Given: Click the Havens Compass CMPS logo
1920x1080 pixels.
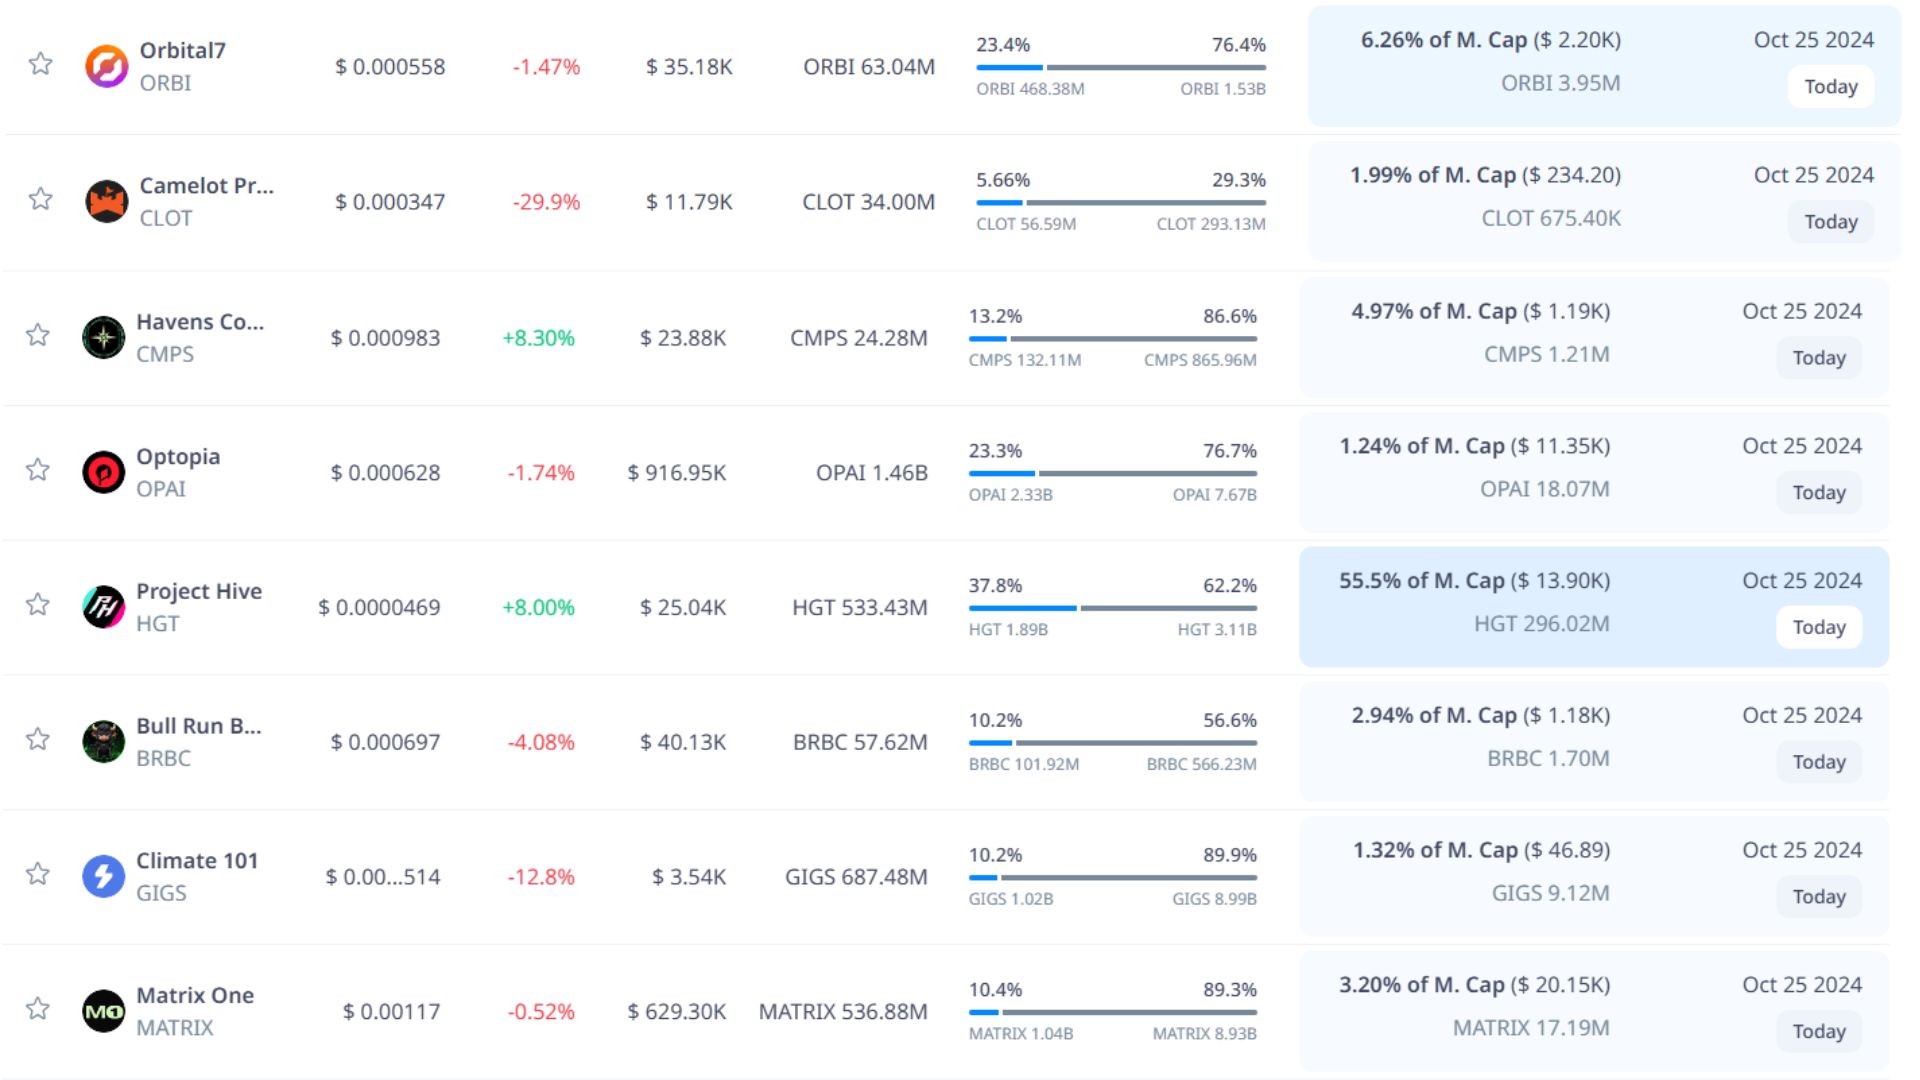Looking at the screenshot, I should (103, 337).
